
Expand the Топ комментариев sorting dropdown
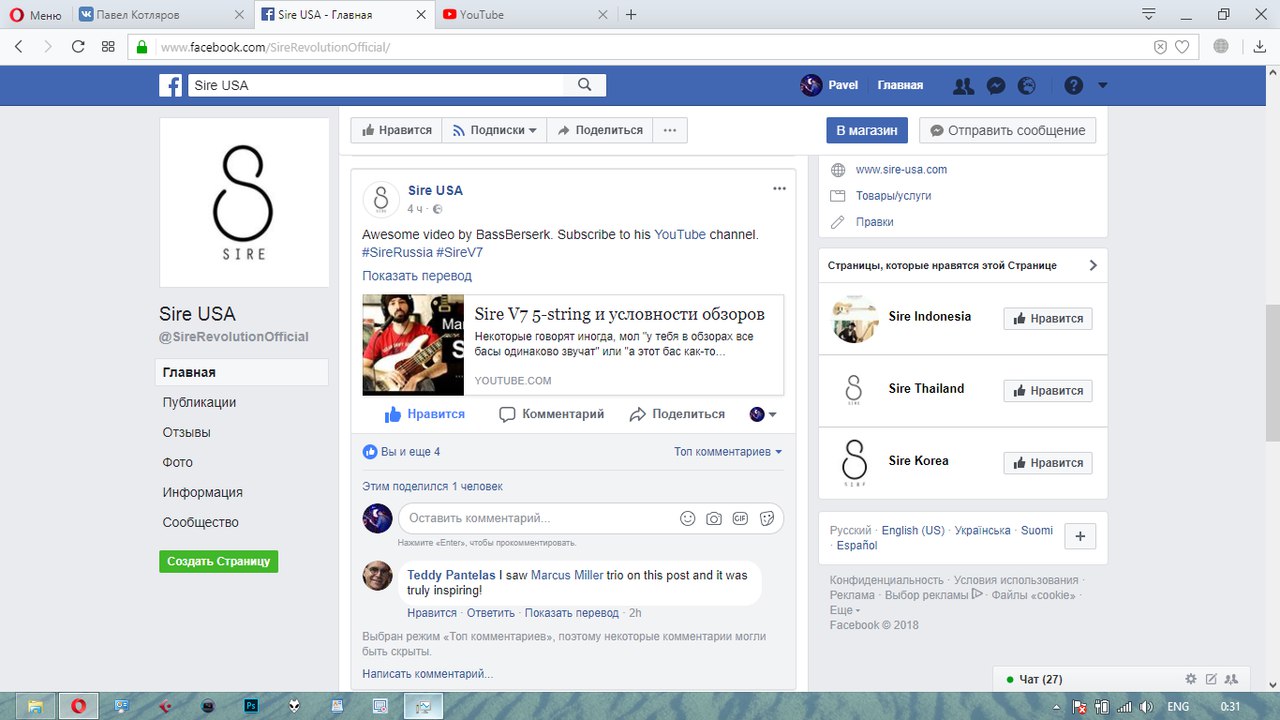pos(728,452)
